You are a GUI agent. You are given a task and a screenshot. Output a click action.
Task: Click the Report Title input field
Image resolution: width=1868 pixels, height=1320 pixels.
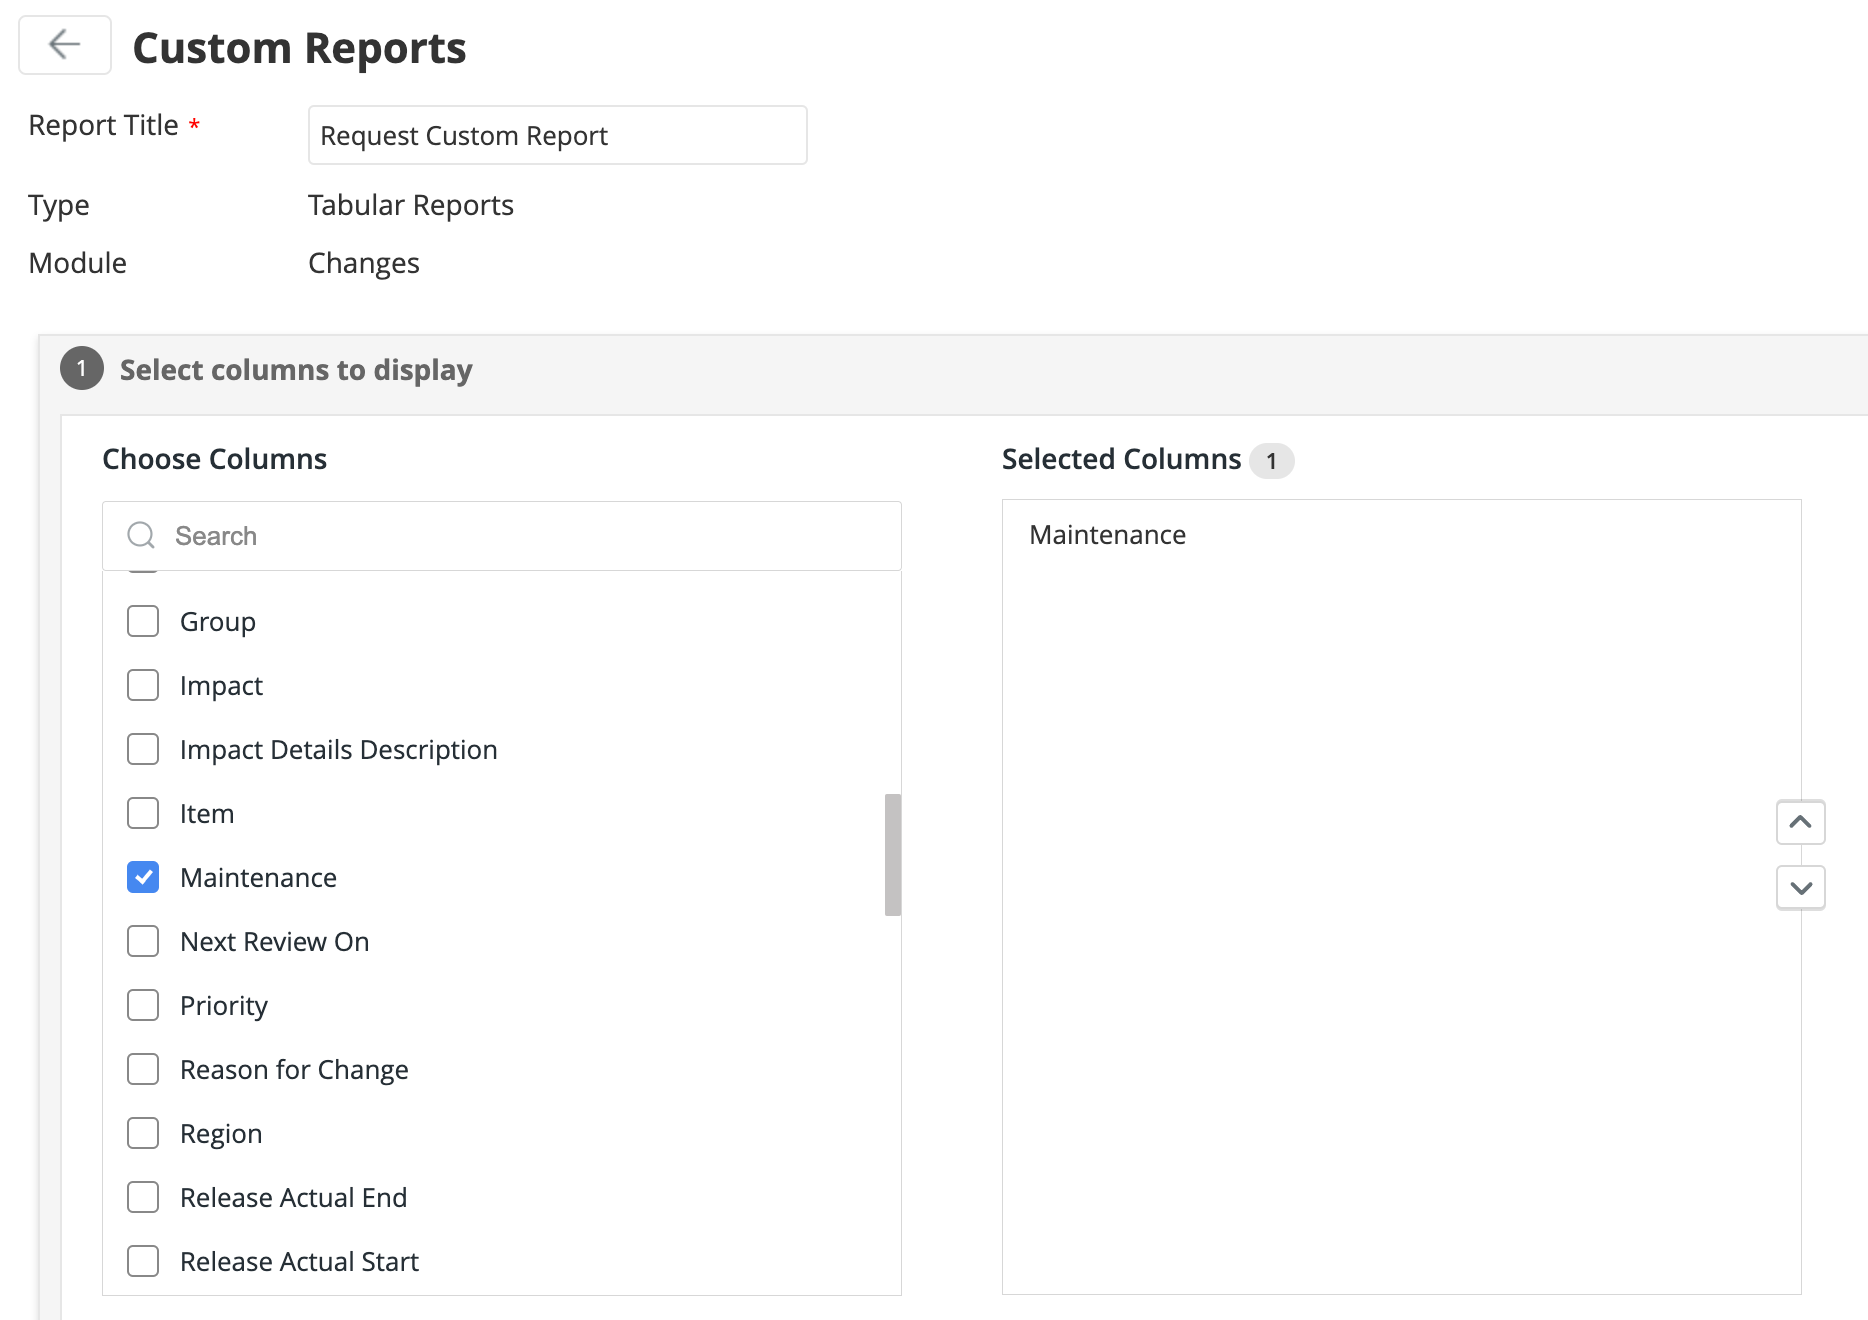click(x=556, y=135)
